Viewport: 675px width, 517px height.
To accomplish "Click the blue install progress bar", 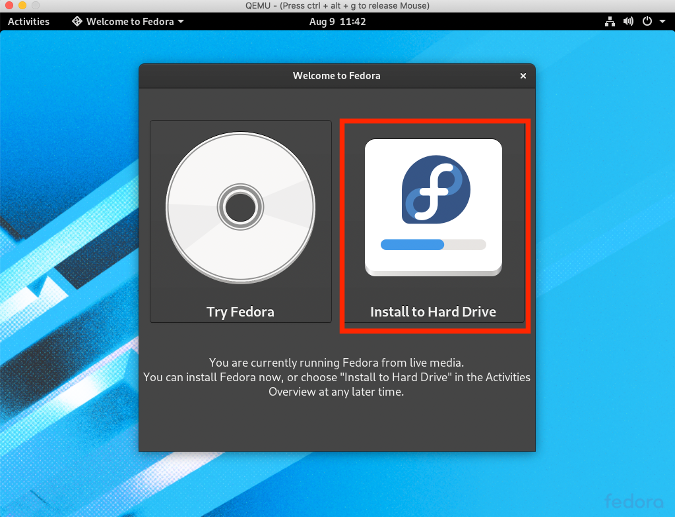I will coord(412,244).
